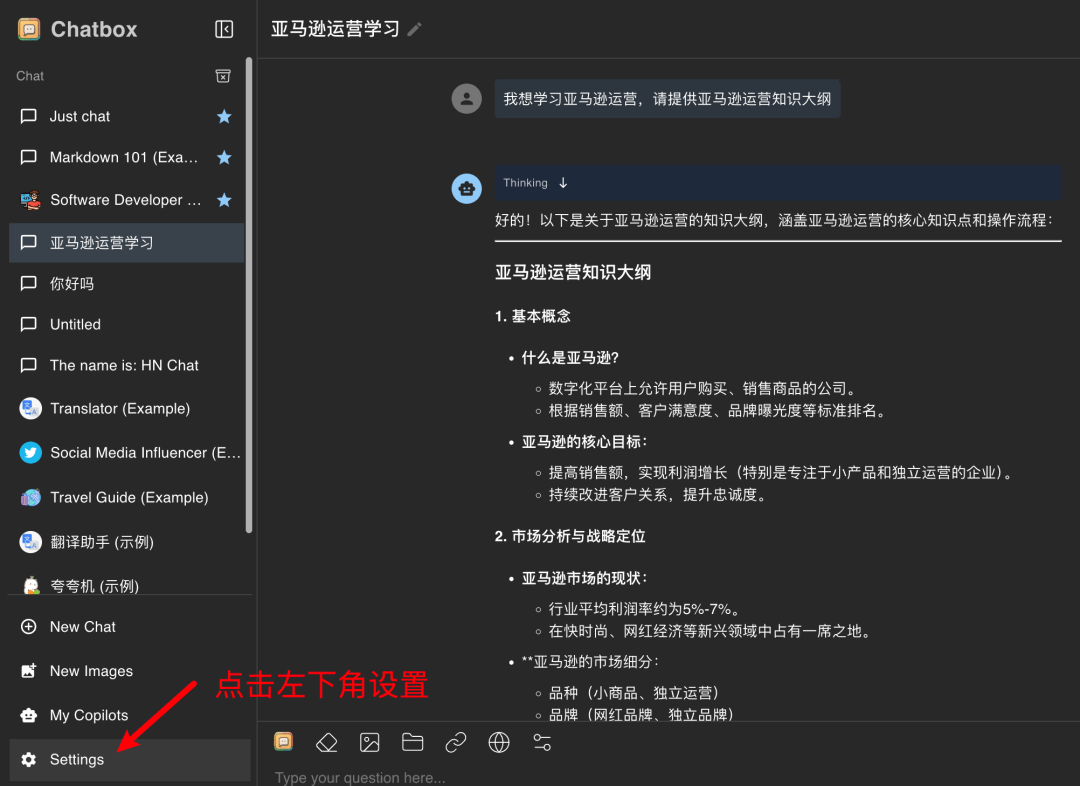Click the Software Developer avatar icon
The width and height of the screenshot is (1080, 786).
tap(30, 200)
